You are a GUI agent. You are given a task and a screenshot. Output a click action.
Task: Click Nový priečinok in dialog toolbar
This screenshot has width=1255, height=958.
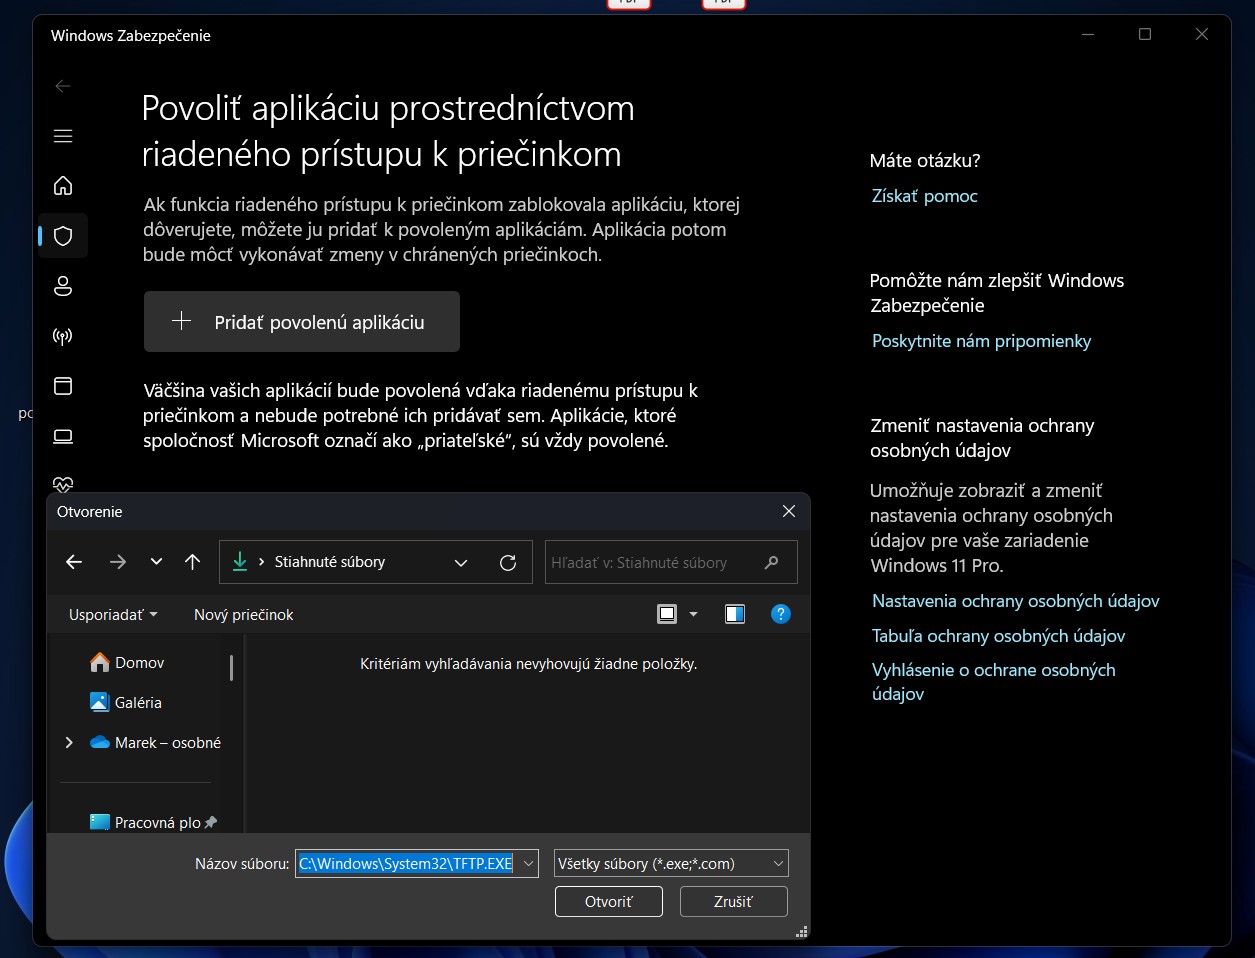tap(244, 615)
